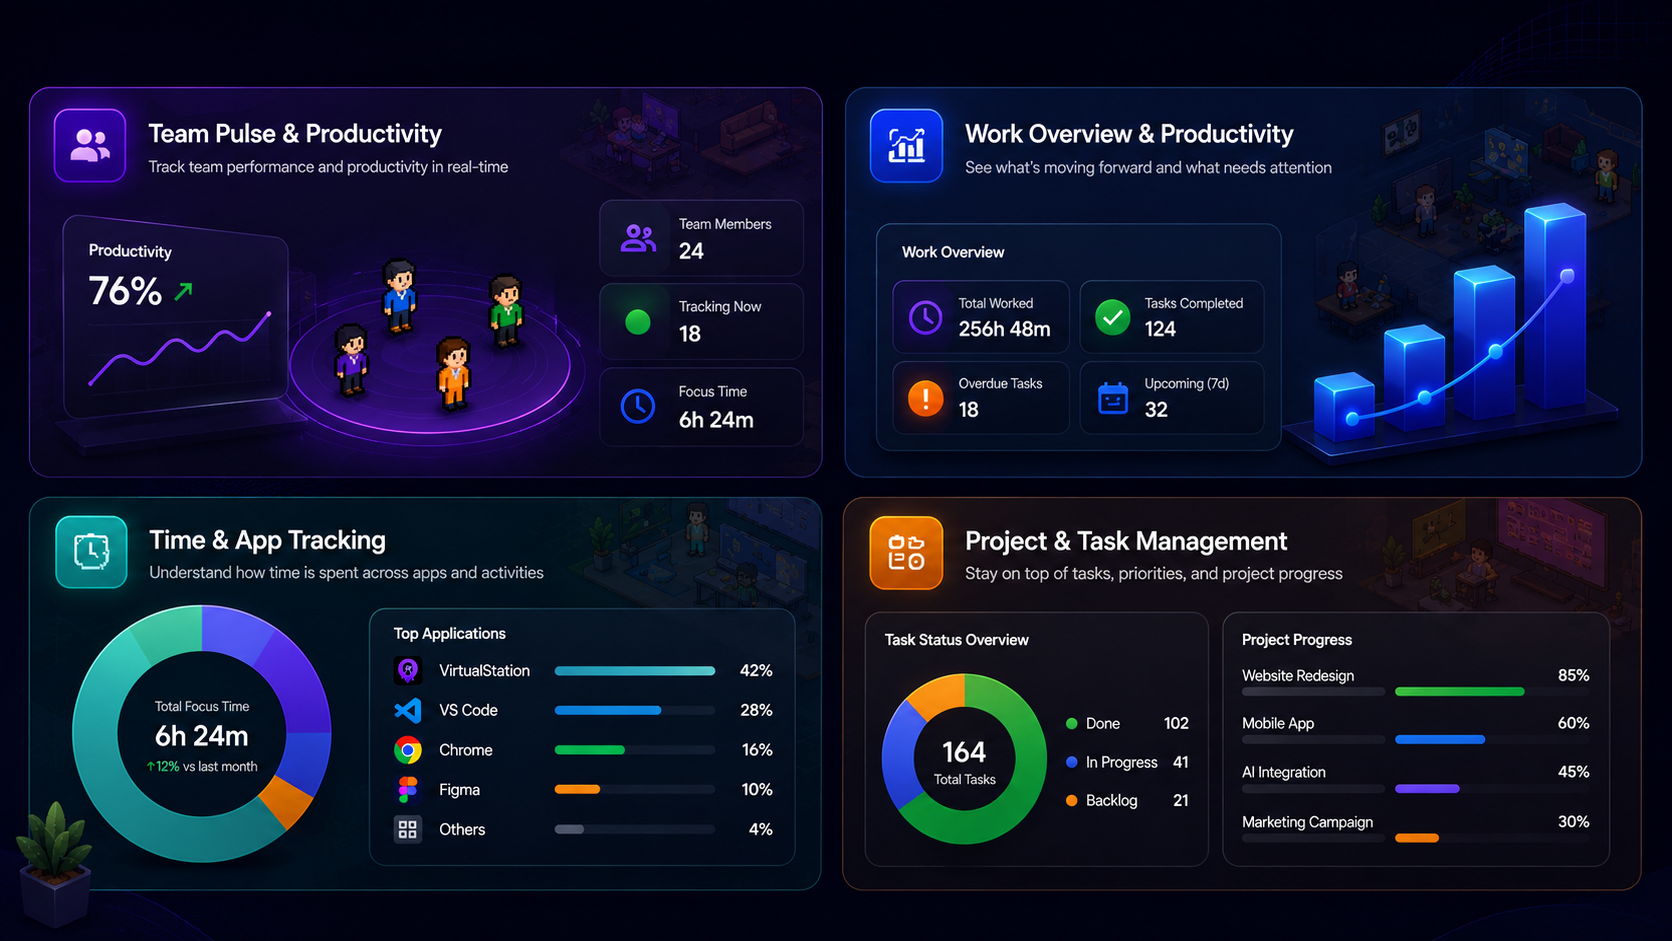Click the Total Focus Time donut chart center
Image resolution: width=1672 pixels, height=941 pixels.
pos(202,735)
